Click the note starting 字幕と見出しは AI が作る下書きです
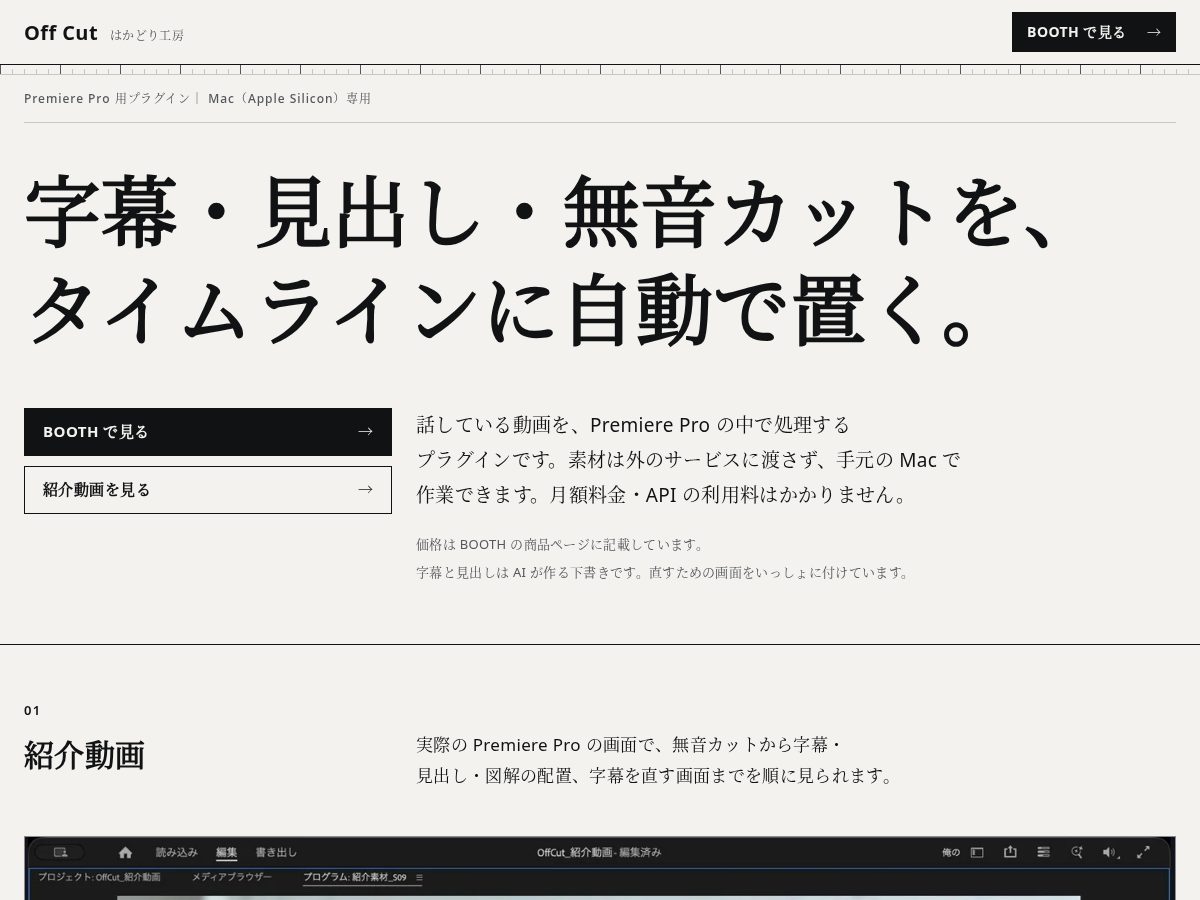 [x=663, y=573]
